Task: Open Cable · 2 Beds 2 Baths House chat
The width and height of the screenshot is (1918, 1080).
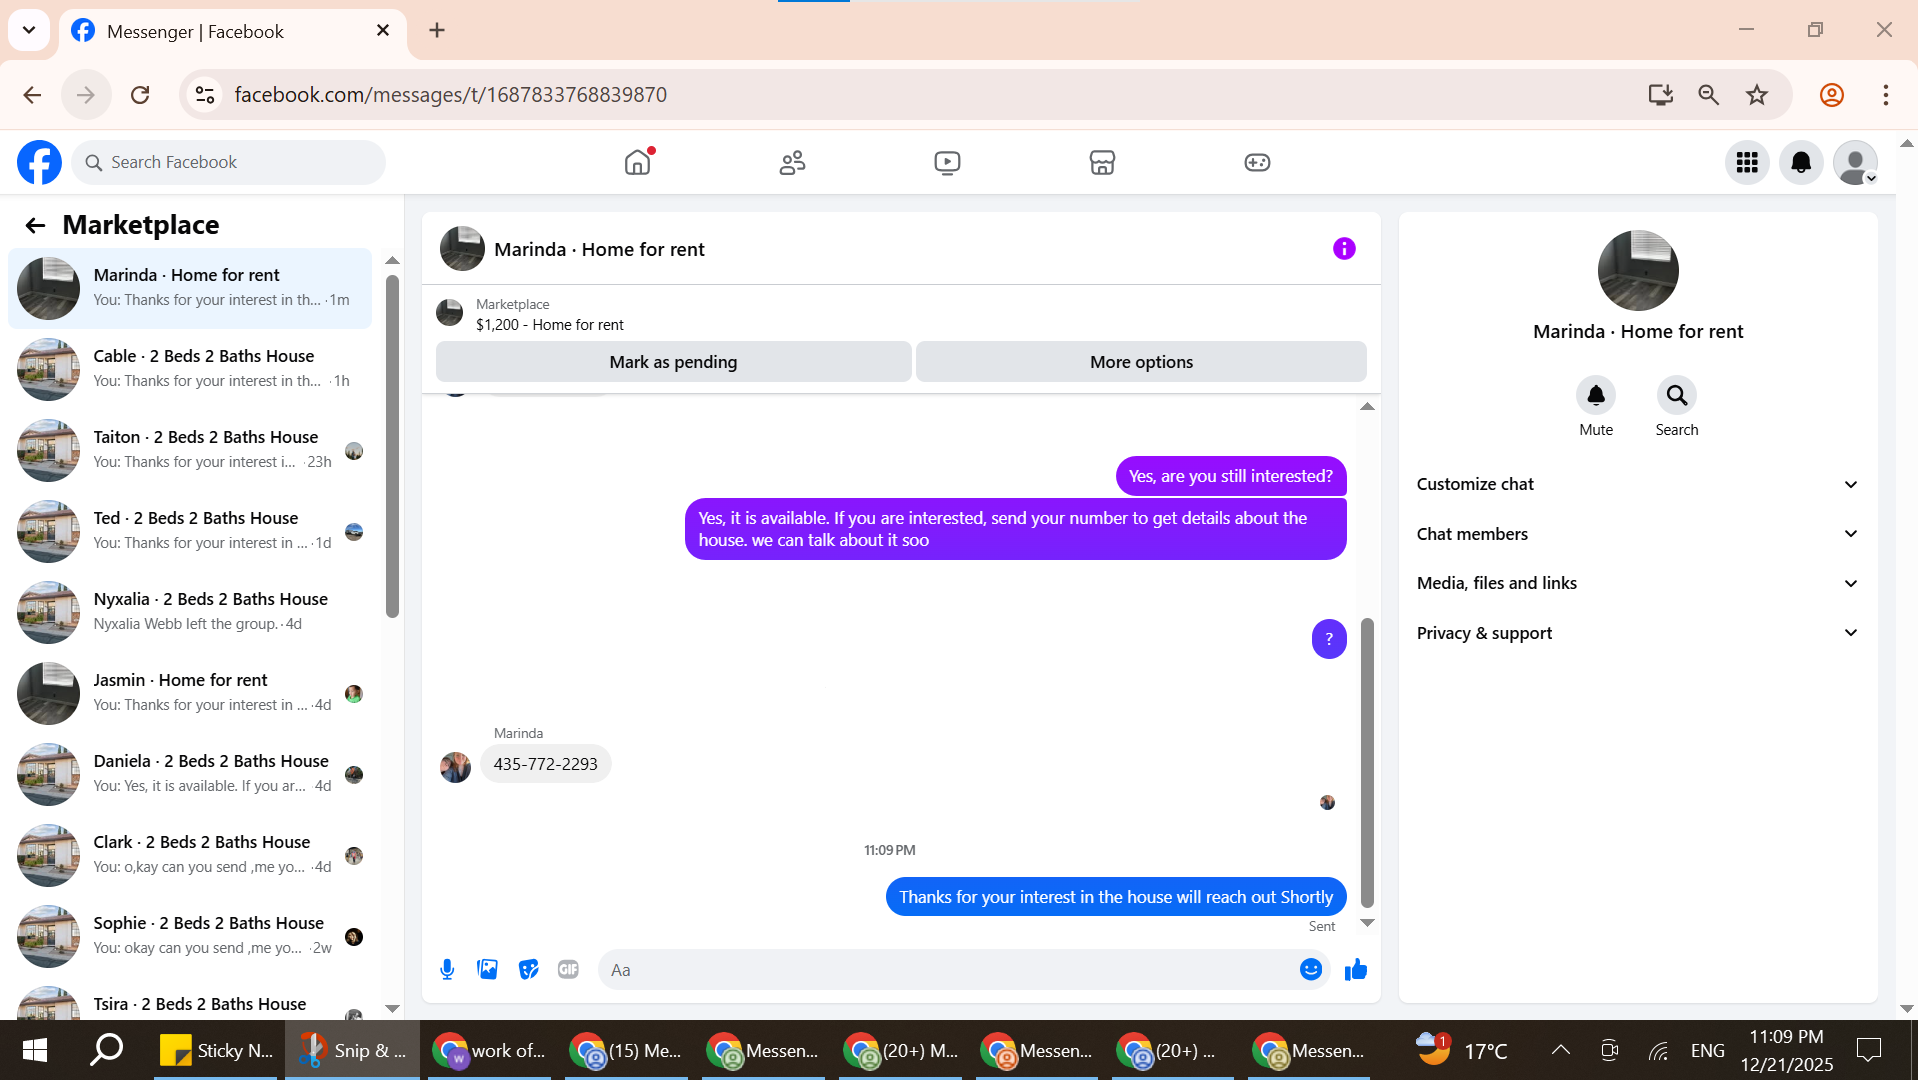Action: tap(190, 369)
